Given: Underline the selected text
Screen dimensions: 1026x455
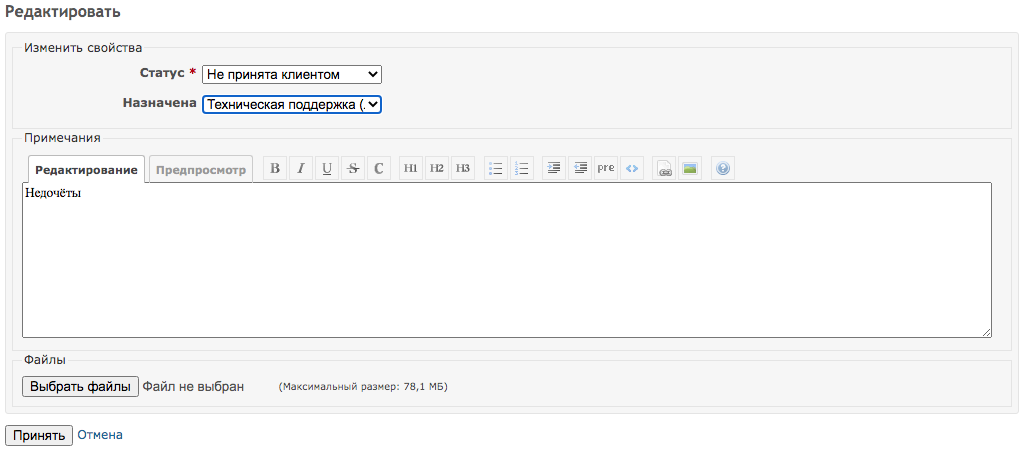Looking at the screenshot, I should click(x=327, y=169).
